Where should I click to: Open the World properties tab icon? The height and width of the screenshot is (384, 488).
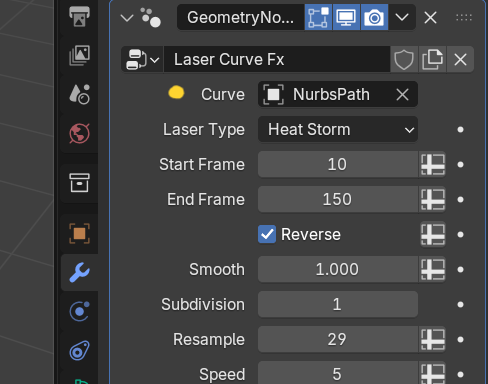(79, 133)
